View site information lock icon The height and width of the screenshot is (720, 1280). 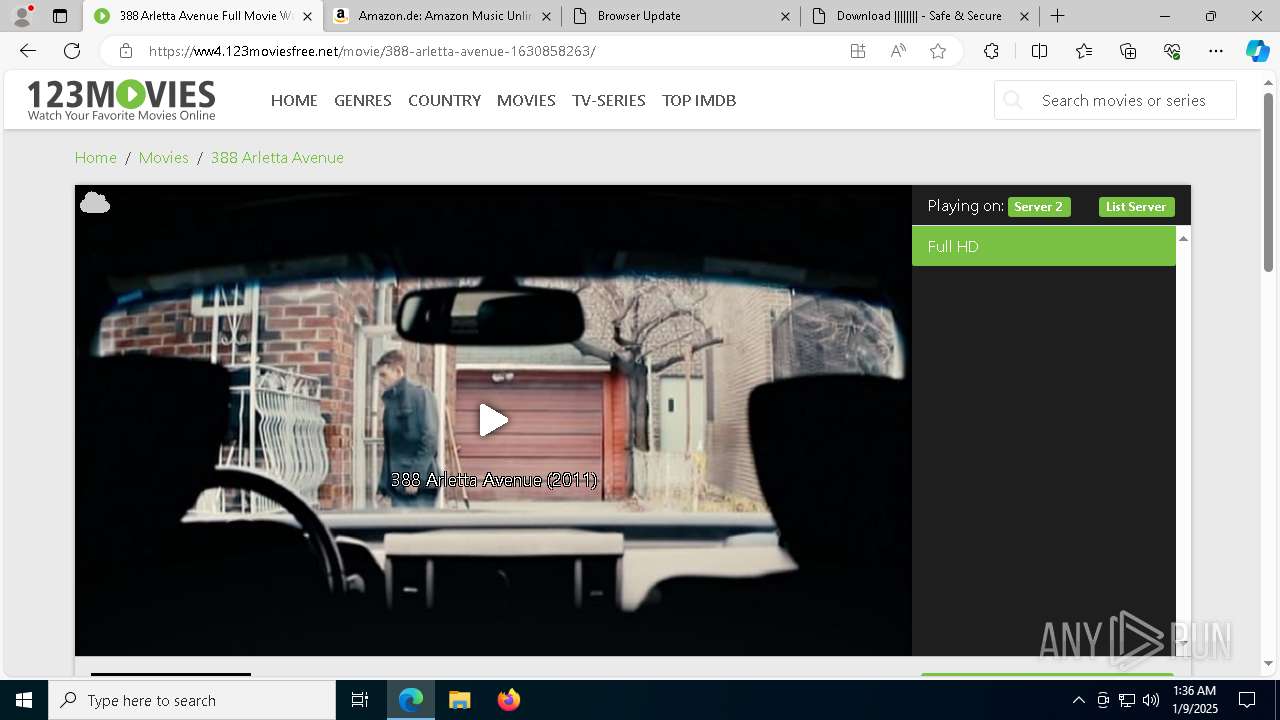pyautogui.click(x=125, y=51)
